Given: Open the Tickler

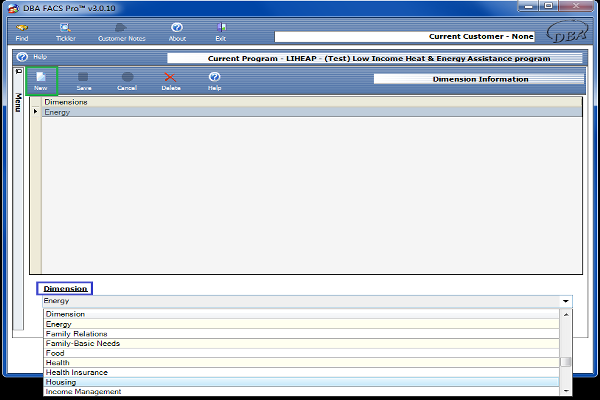Looking at the screenshot, I should click(x=65, y=33).
